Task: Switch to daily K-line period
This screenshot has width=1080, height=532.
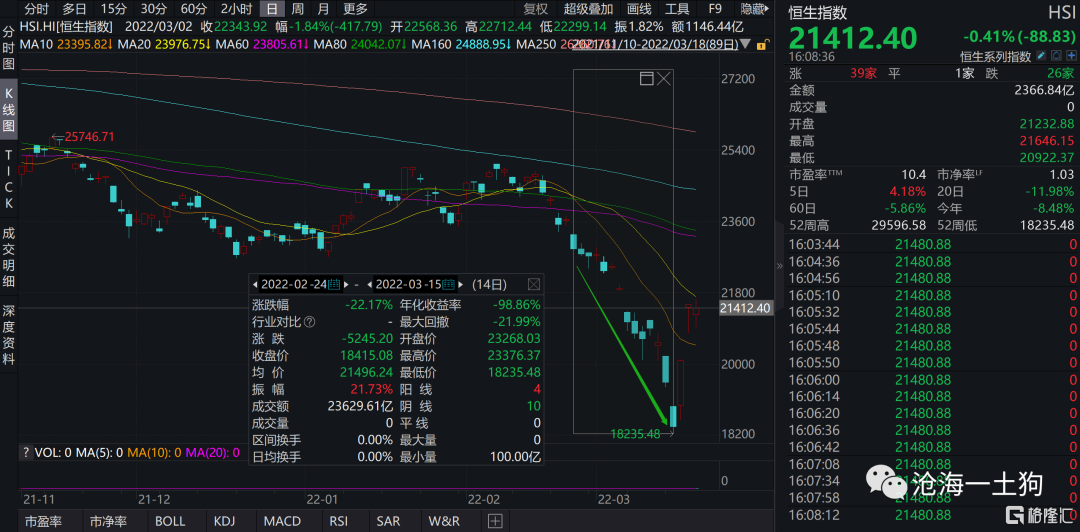Action: (x=271, y=9)
